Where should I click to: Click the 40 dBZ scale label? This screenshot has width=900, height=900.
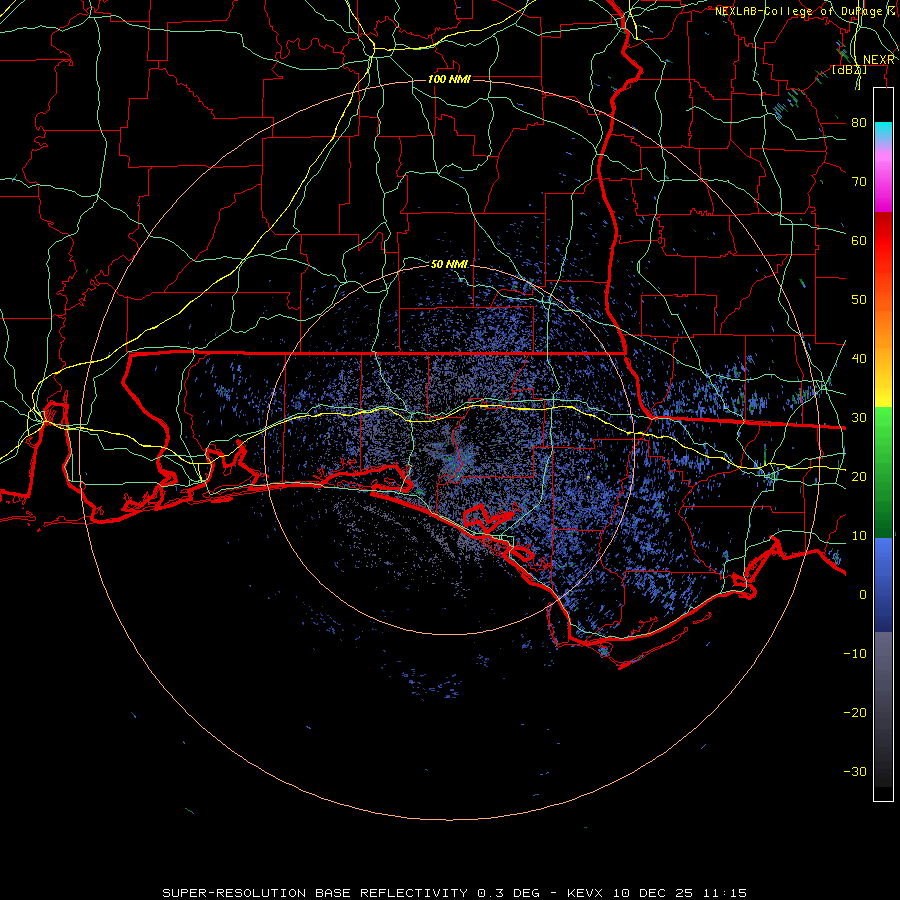[x=859, y=359]
